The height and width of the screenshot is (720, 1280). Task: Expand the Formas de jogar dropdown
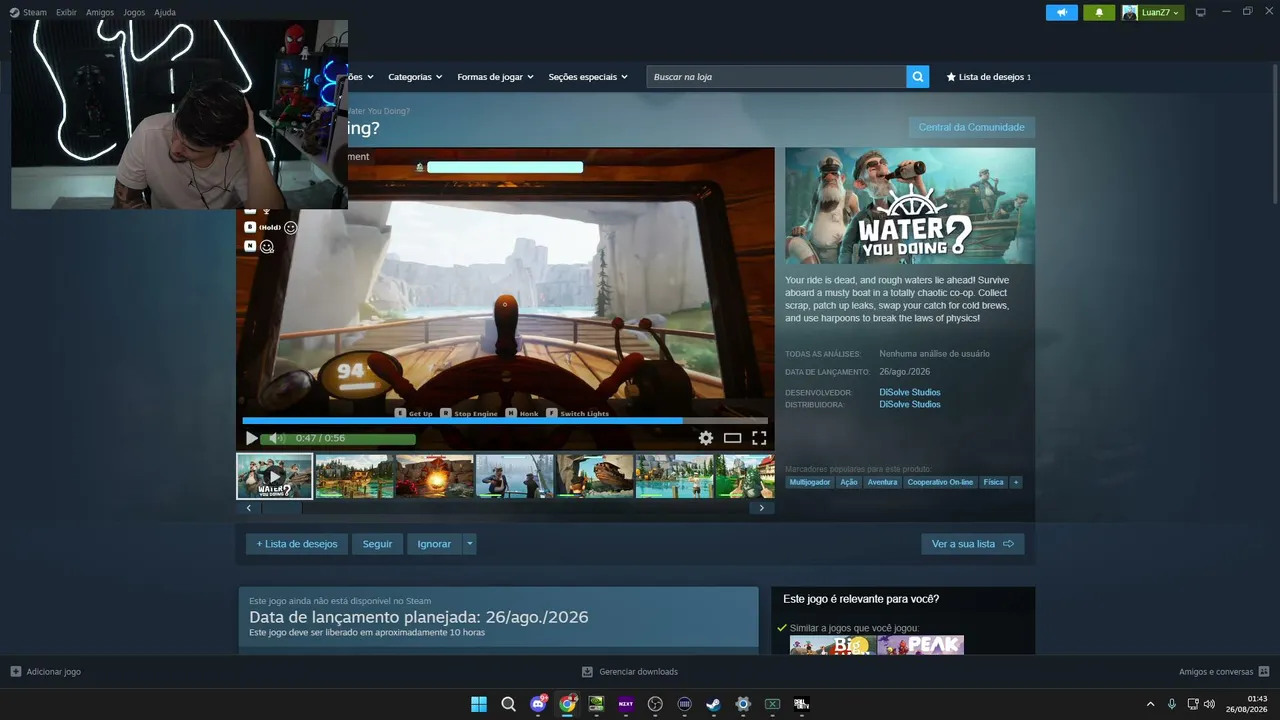pos(495,77)
